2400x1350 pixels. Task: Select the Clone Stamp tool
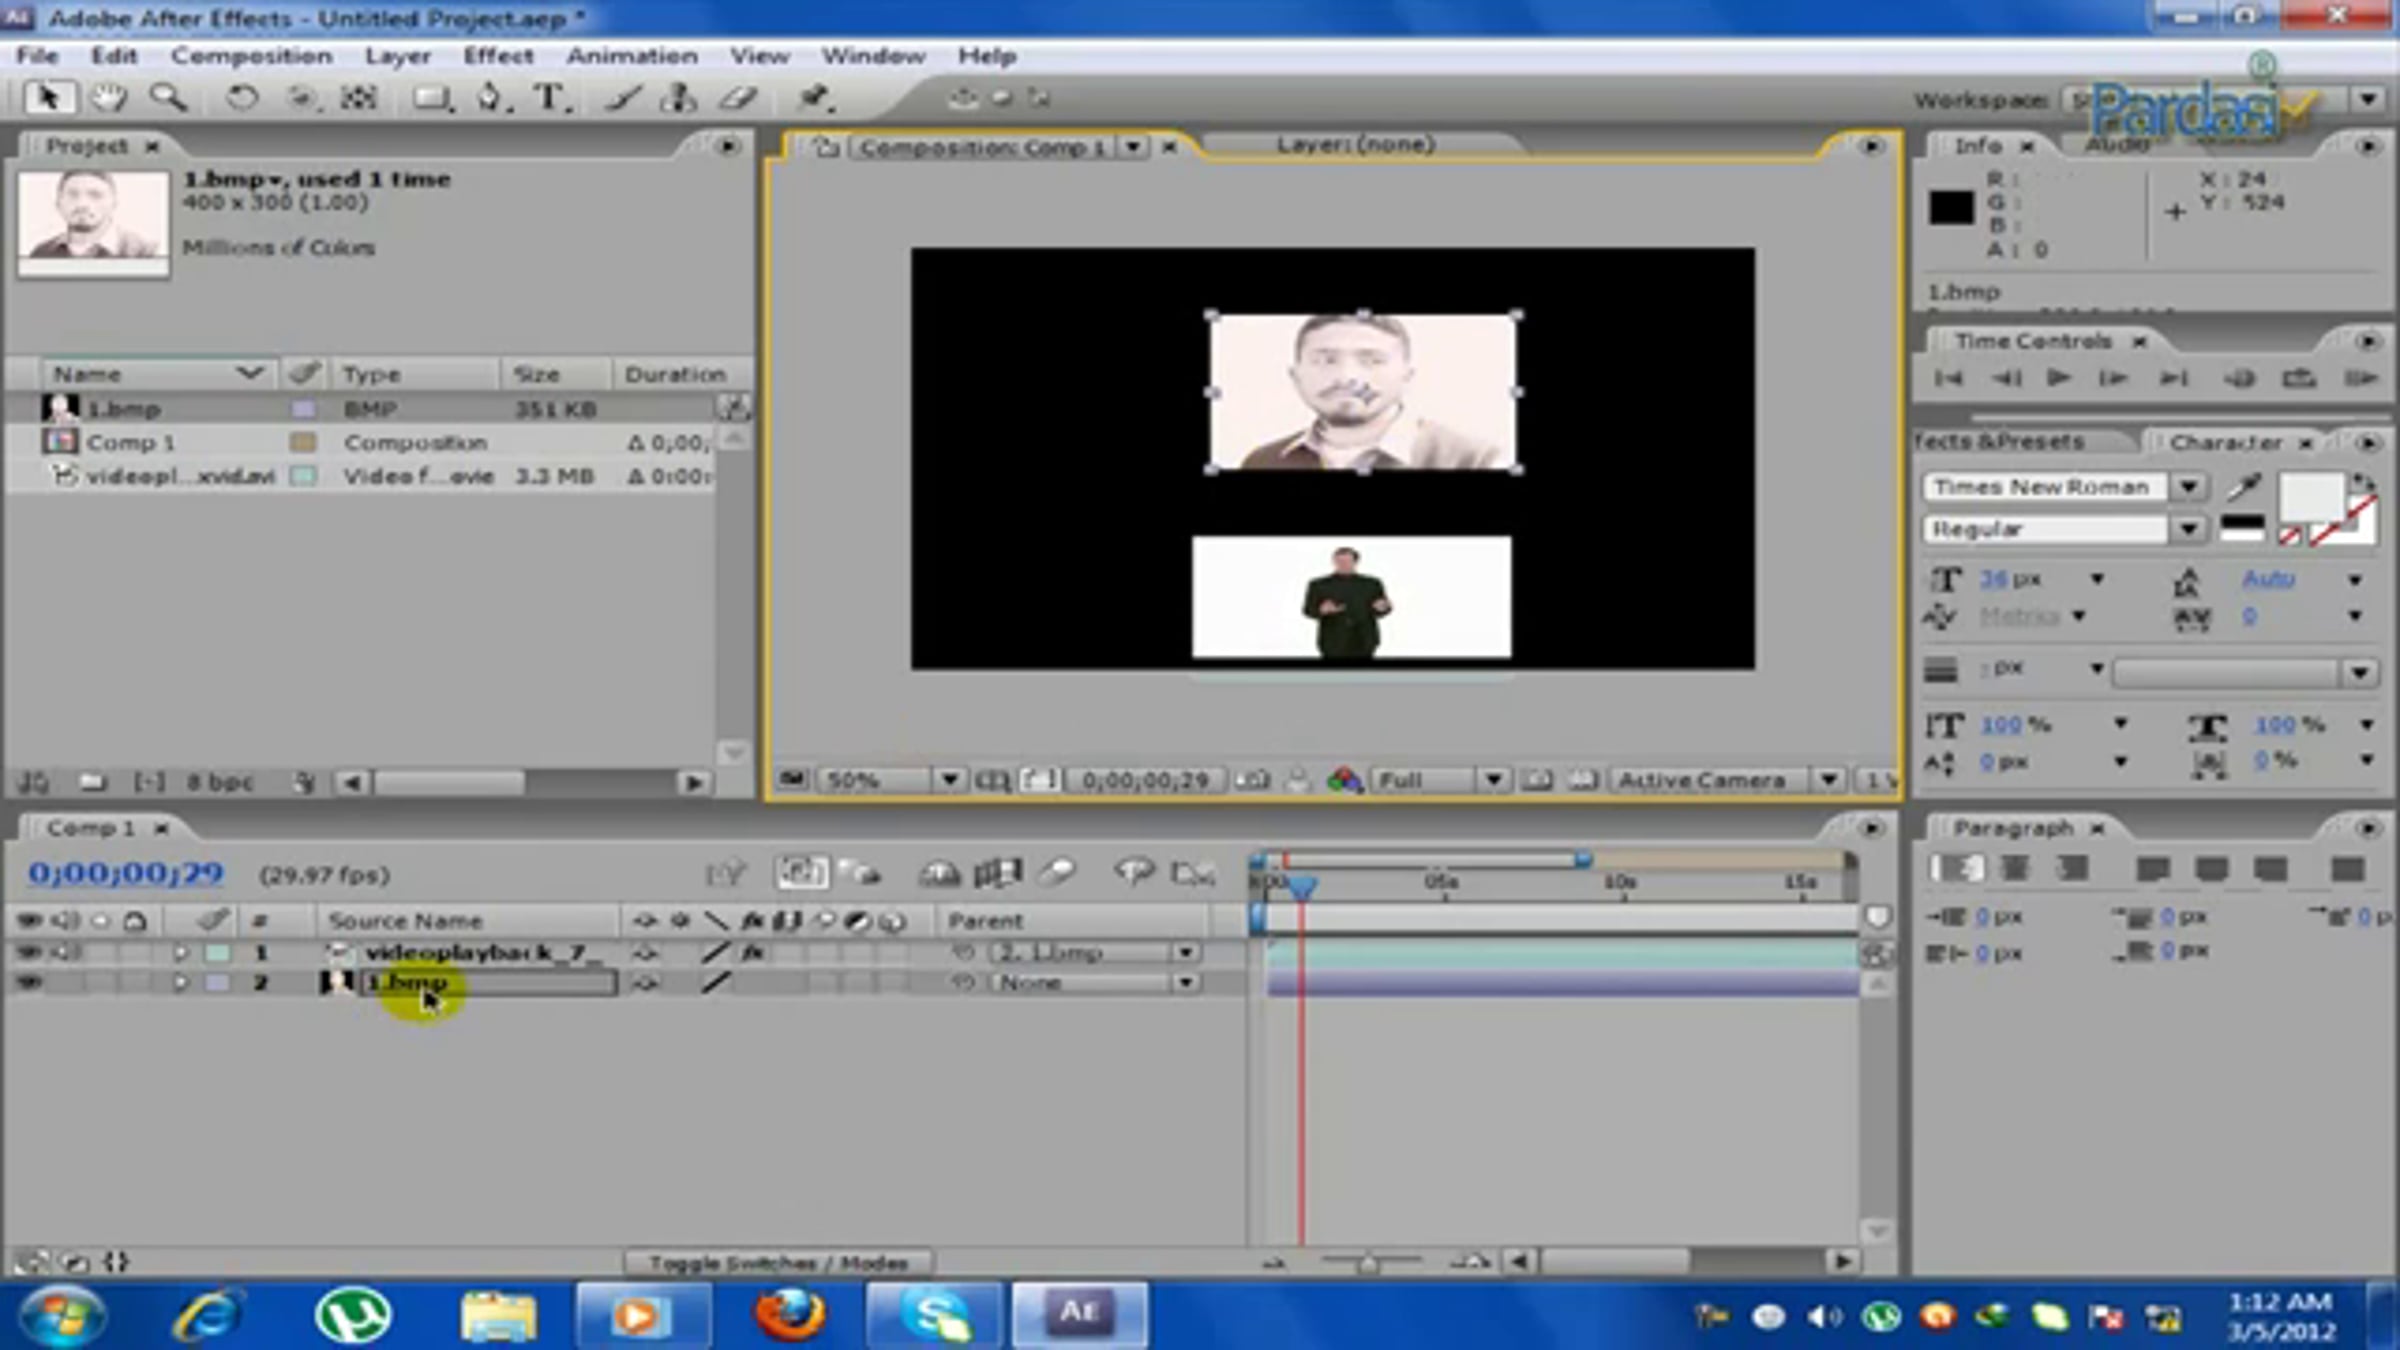pos(680,98)
